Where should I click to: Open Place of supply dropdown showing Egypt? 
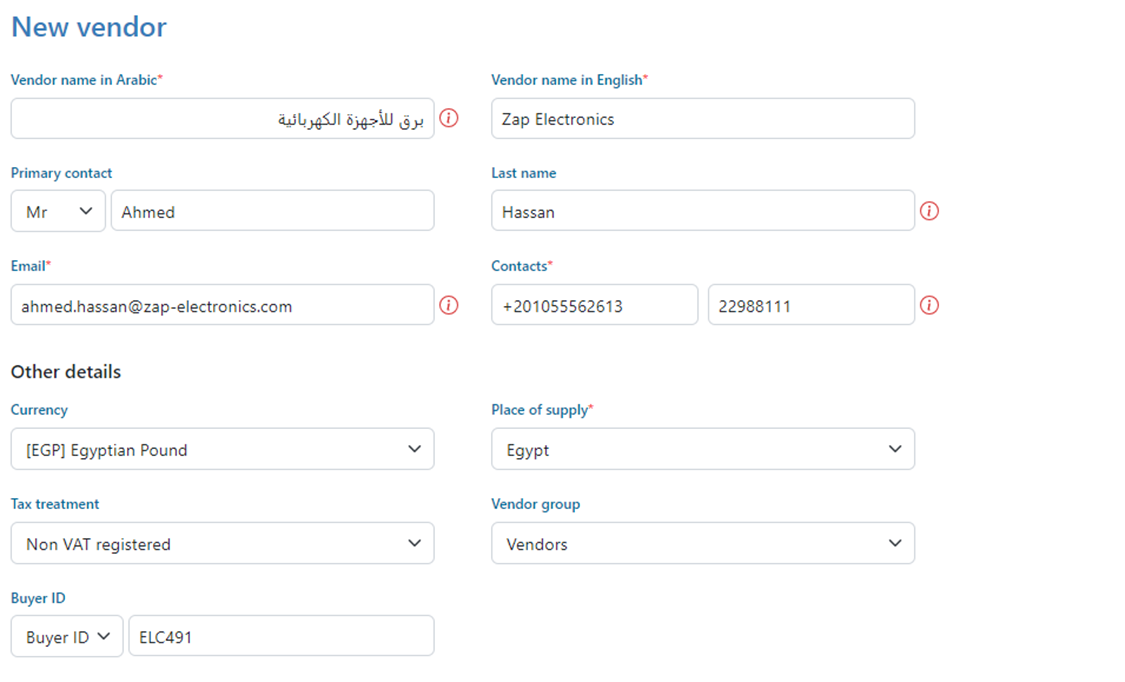click(x=702, y=449)
